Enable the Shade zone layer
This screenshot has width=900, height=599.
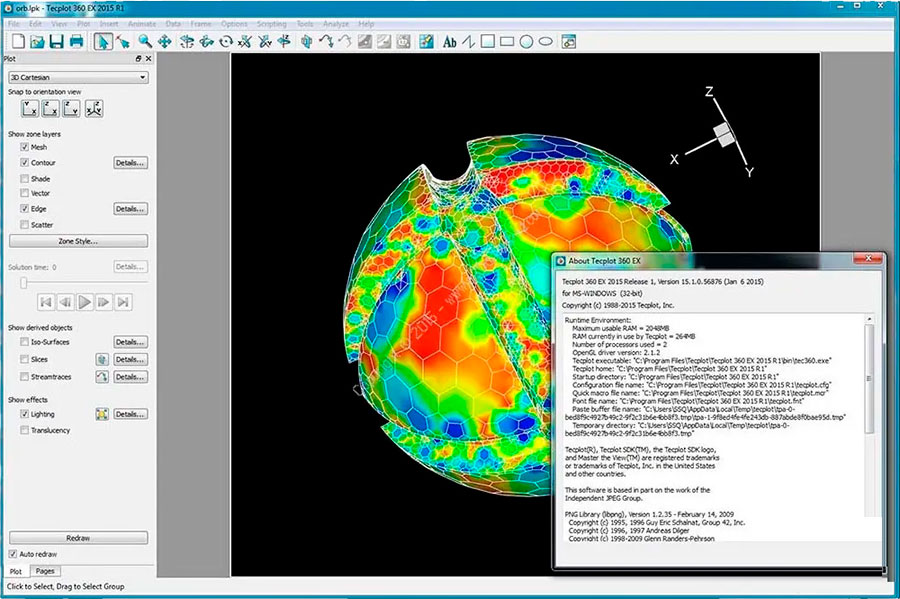pyautogui.click(x=24, y=178)
